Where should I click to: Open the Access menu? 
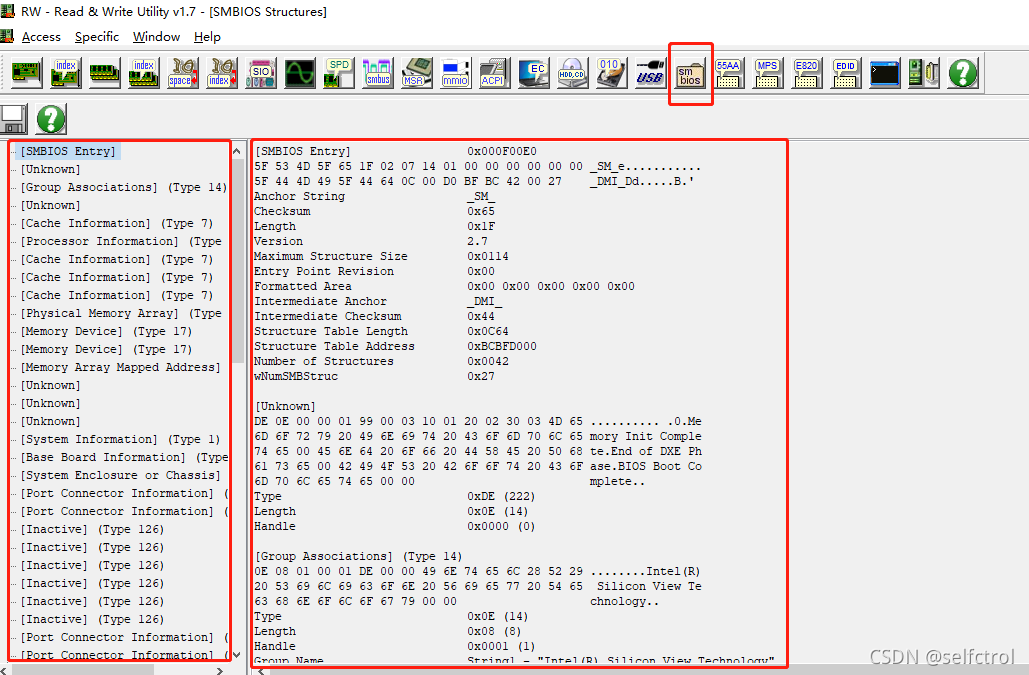[41, 37]
